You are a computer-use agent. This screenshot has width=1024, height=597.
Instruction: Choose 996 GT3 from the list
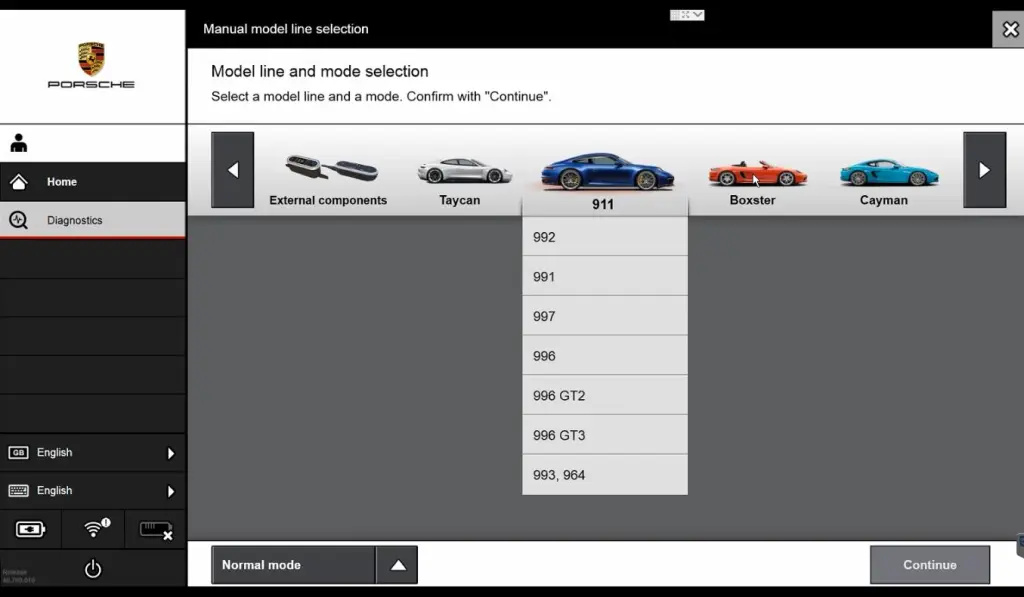[x=604, y=435]
